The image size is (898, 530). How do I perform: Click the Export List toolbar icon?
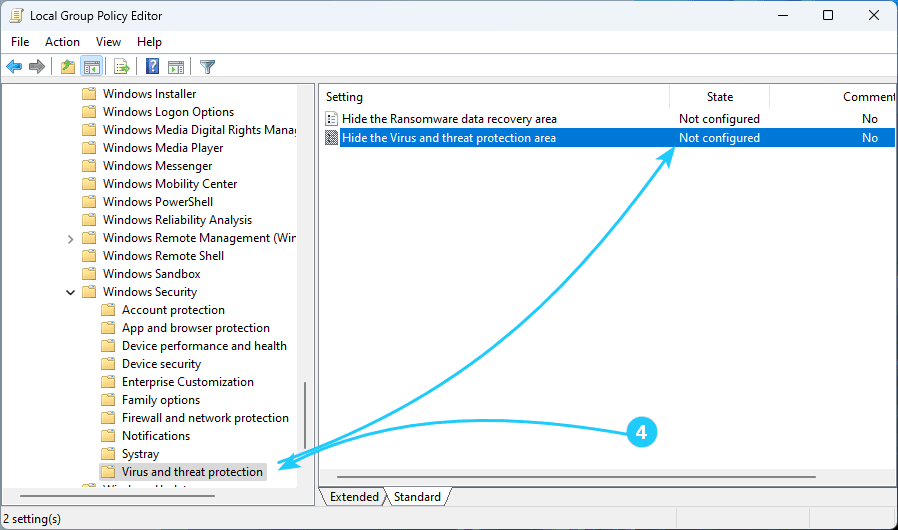122,67
